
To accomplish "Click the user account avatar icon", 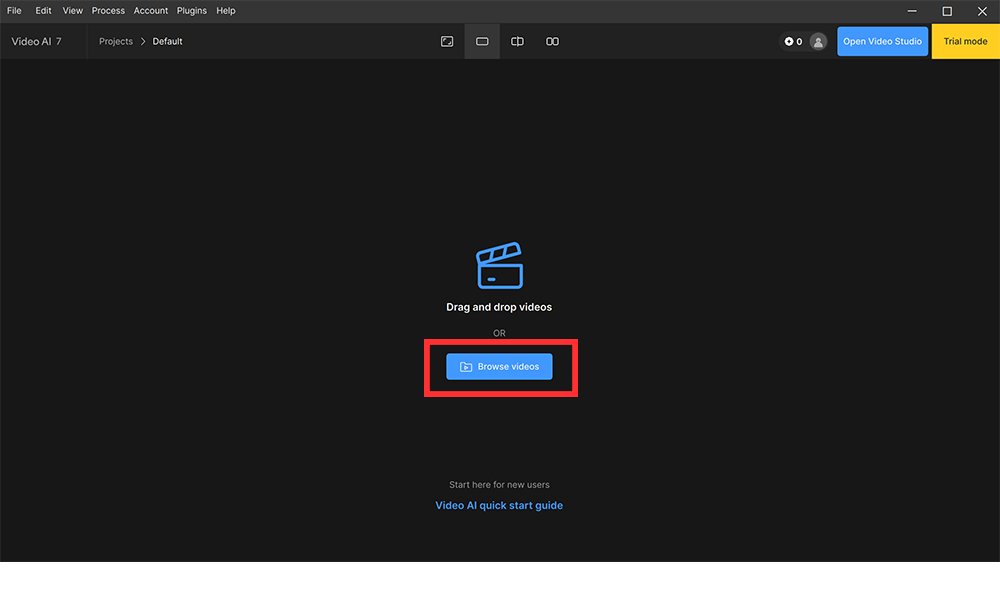I will (818, 42).
